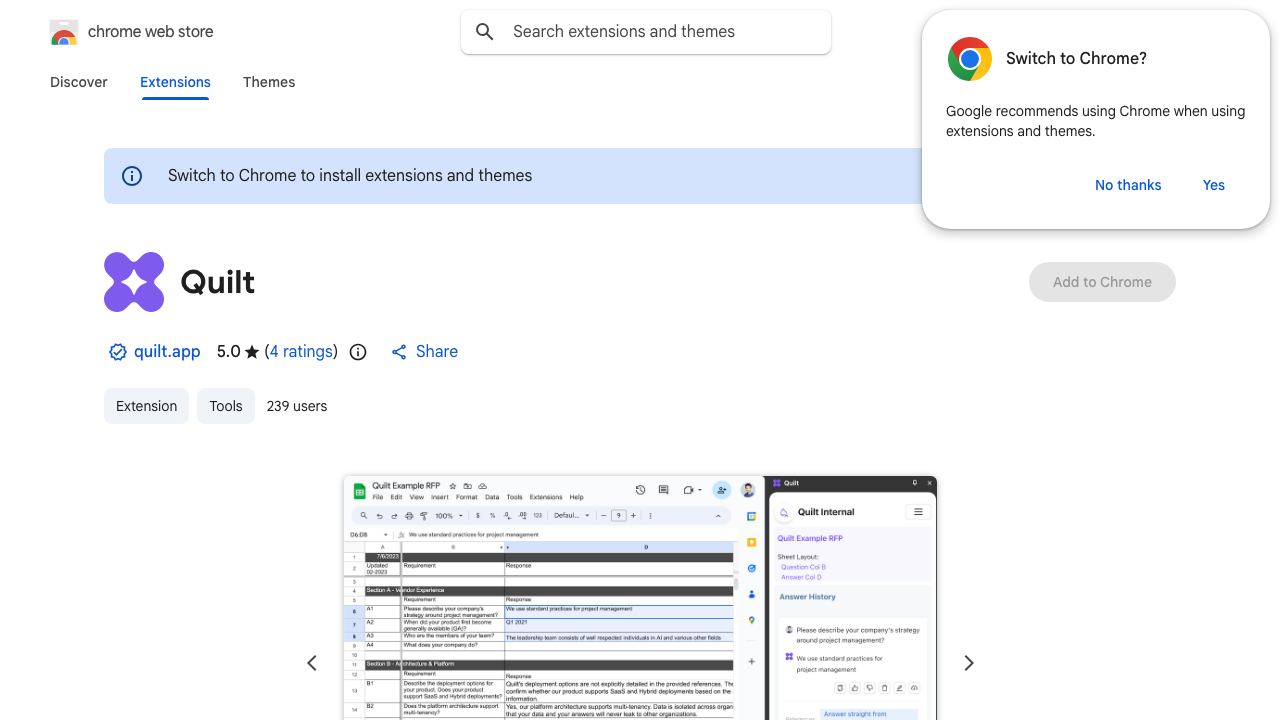Viewport: 1280px width, 720px height.
Task: Click the Add to Chrome button
Action: [x=1102, y=282]
